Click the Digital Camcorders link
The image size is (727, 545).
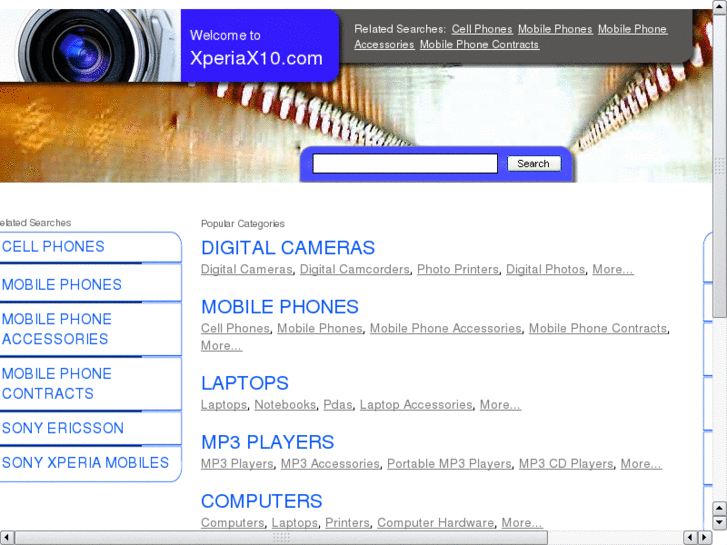tap(355, 269)
